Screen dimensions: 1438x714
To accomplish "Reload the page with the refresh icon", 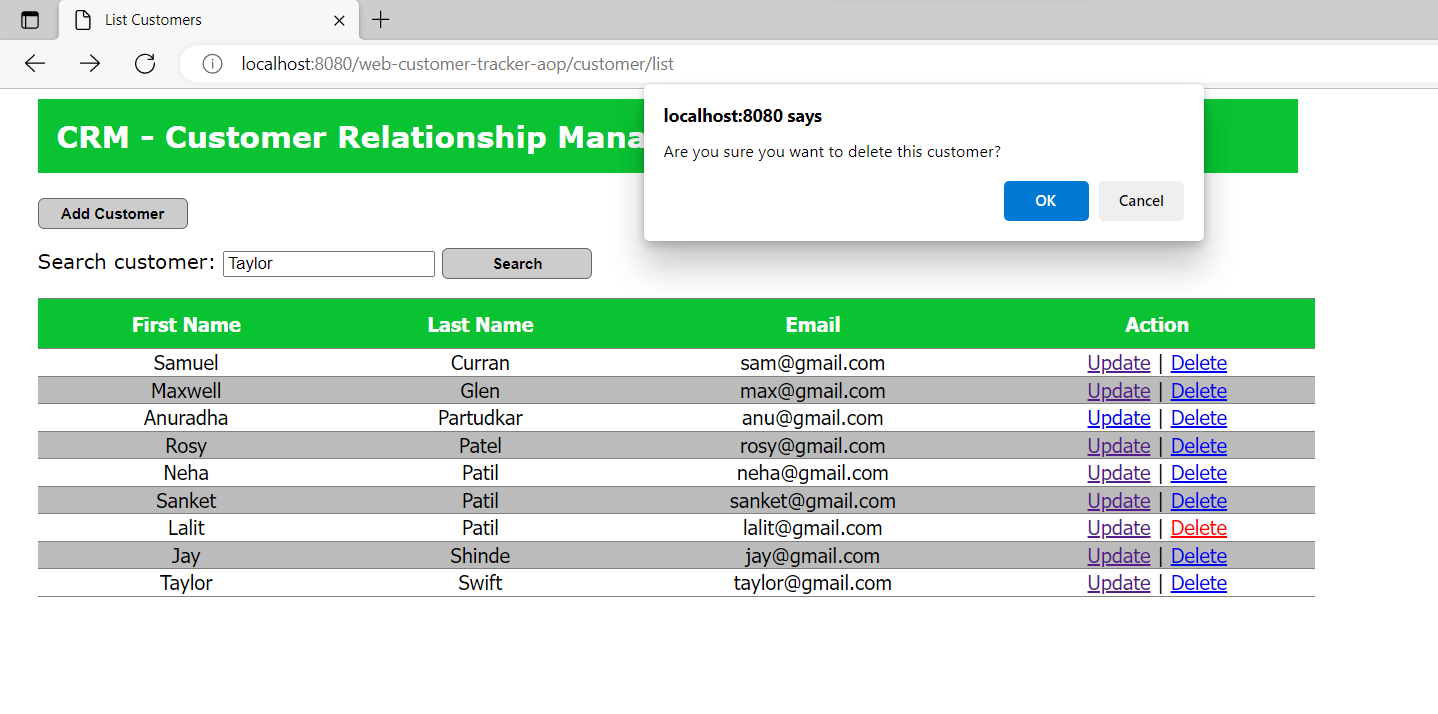I will click(x=145, y=64).
